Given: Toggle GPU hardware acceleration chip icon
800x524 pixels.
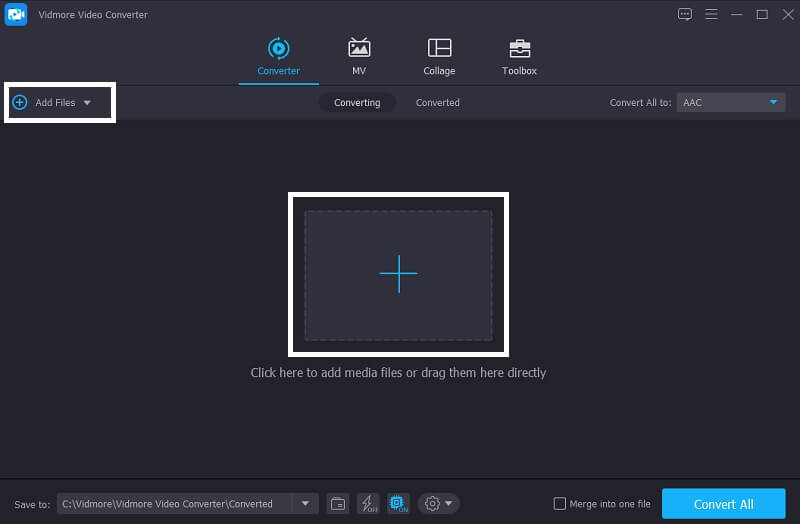Looking at the screenshot, I should (398, 504).
